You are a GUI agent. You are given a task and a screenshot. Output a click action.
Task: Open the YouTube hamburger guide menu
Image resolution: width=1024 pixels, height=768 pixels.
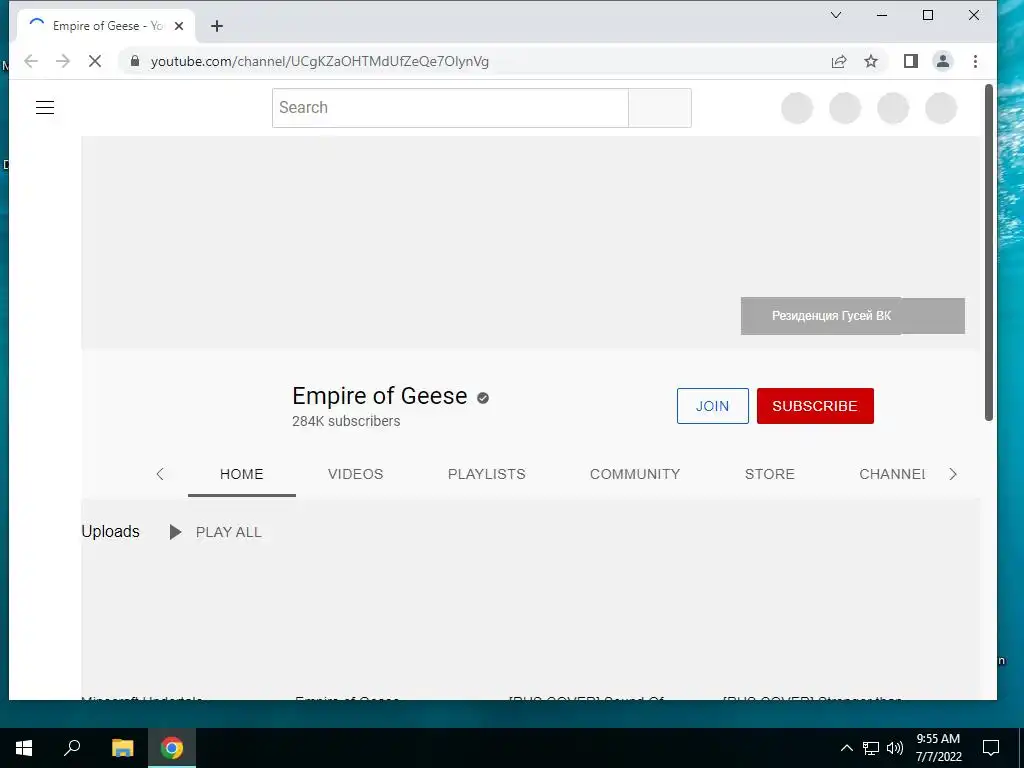(44, 108)
